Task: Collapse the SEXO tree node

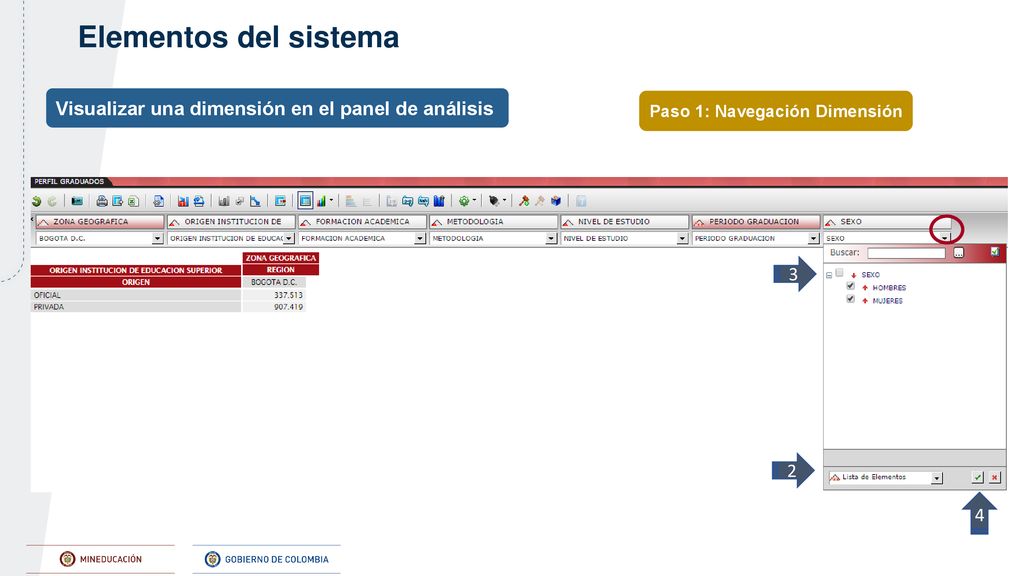Action: tap(829, 275)
